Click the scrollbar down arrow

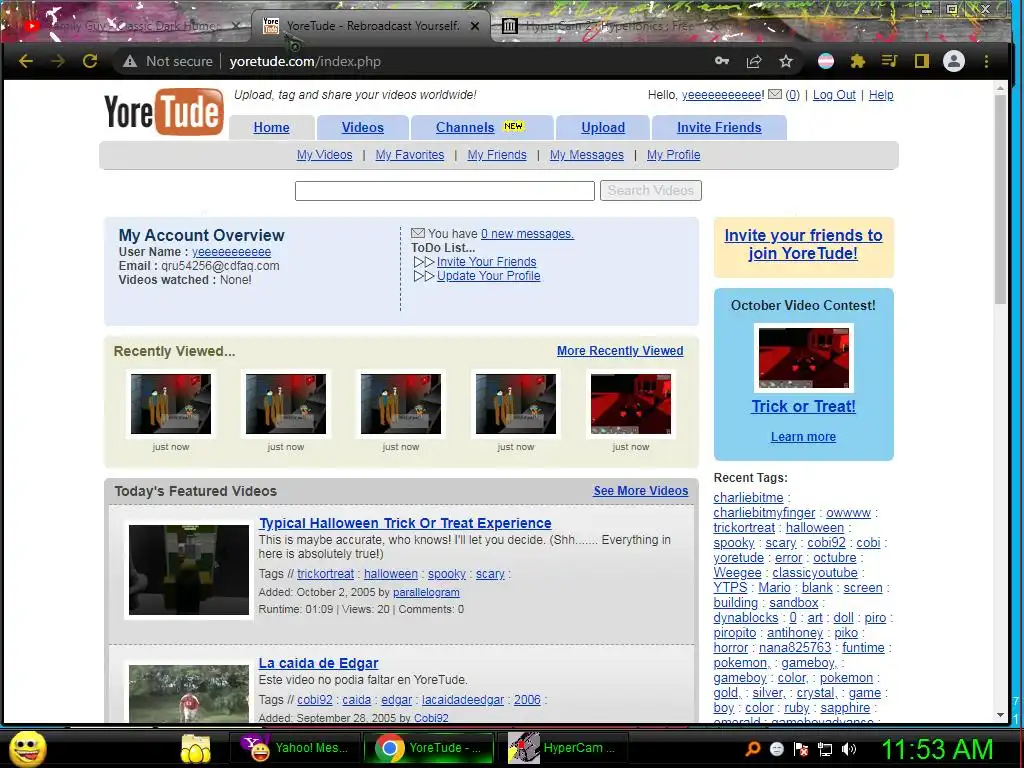(1000, 715)
